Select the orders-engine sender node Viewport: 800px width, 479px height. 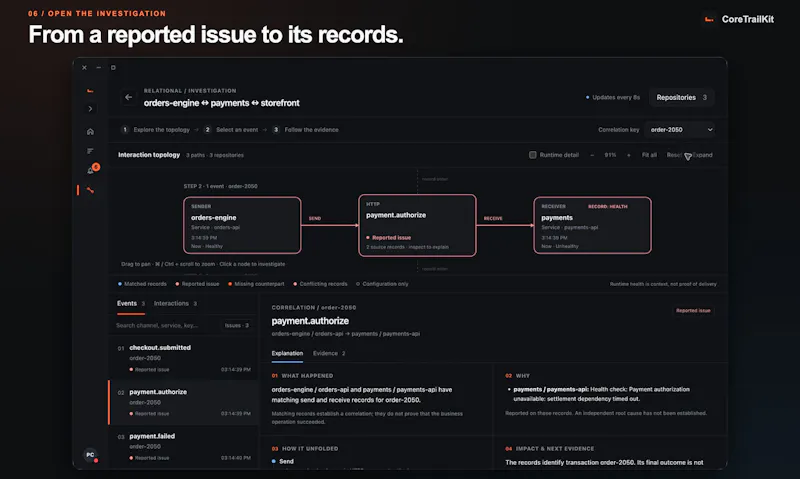coord(242,225)
